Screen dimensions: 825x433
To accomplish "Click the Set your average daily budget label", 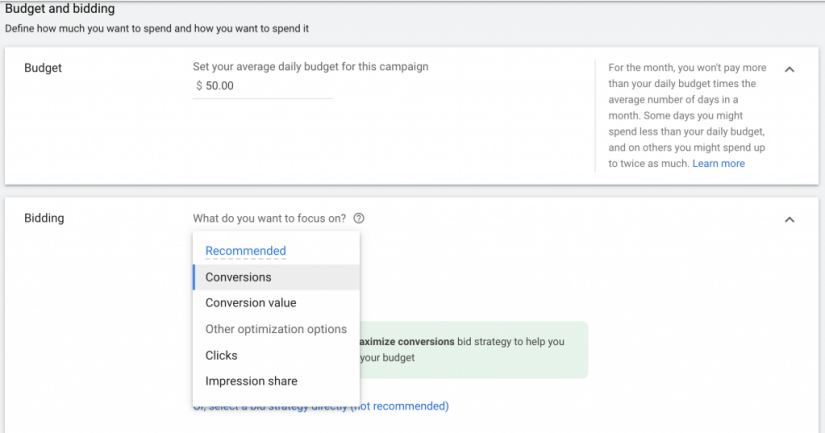I will [310, 67].
